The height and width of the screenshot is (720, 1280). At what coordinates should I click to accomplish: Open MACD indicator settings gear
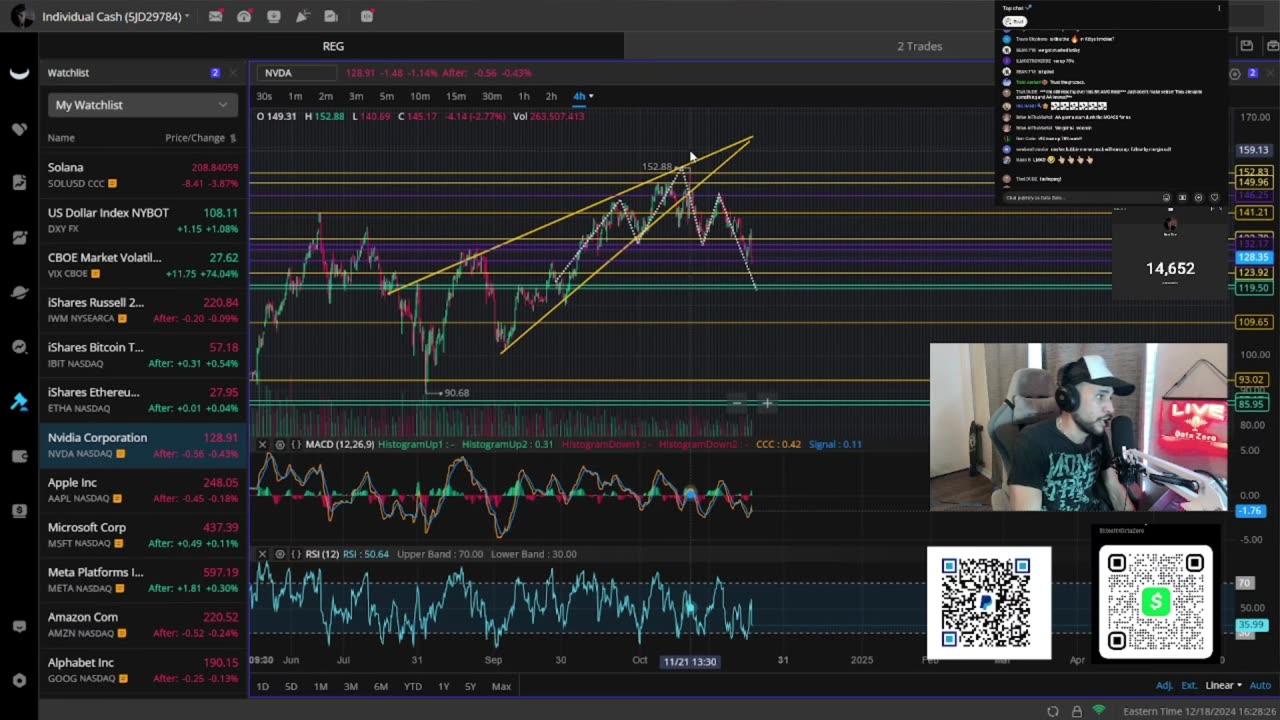tap(279, 444)
